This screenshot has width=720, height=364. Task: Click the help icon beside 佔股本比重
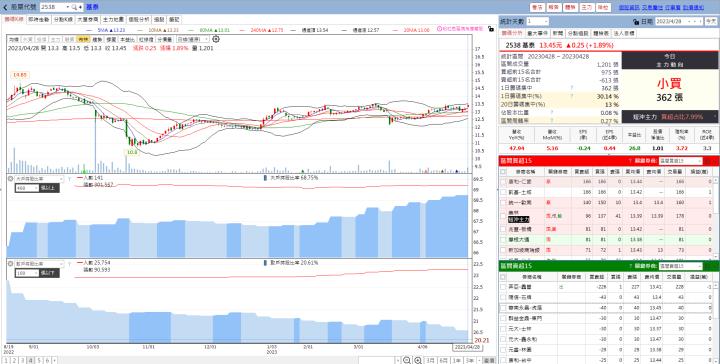coord(551,112)
